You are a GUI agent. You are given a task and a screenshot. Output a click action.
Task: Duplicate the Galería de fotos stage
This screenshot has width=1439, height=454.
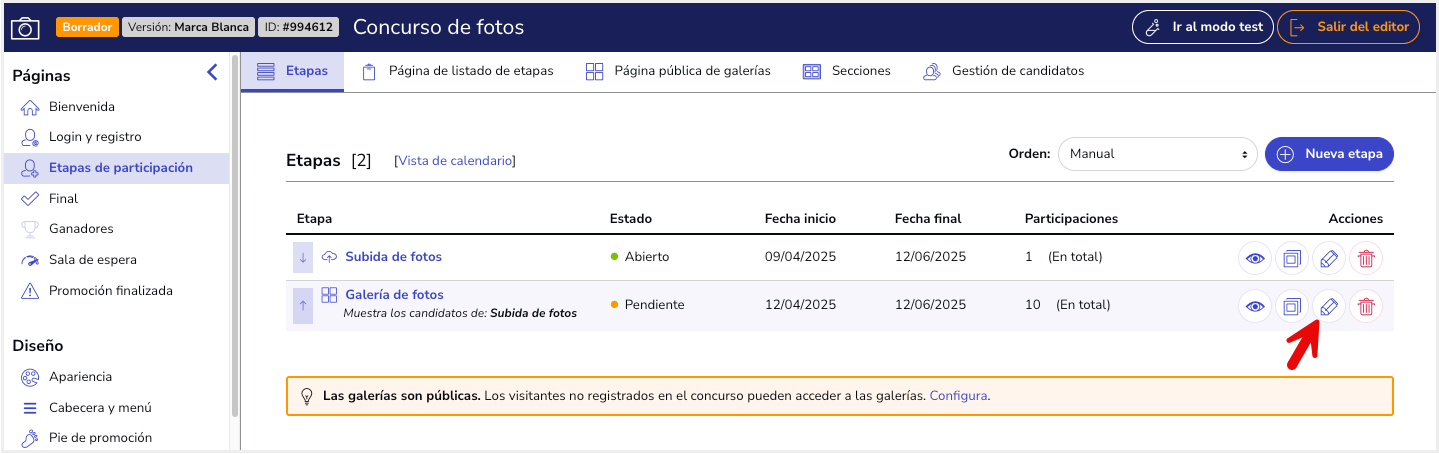[x=1292, y=306]
